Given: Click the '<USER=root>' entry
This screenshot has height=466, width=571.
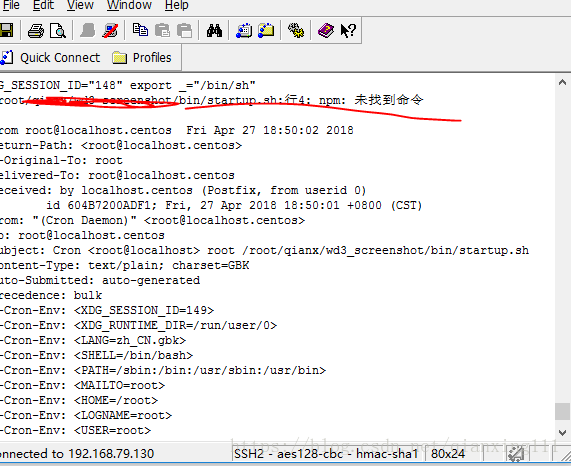Looking at the screenshot, I should (x=113, y=430).
